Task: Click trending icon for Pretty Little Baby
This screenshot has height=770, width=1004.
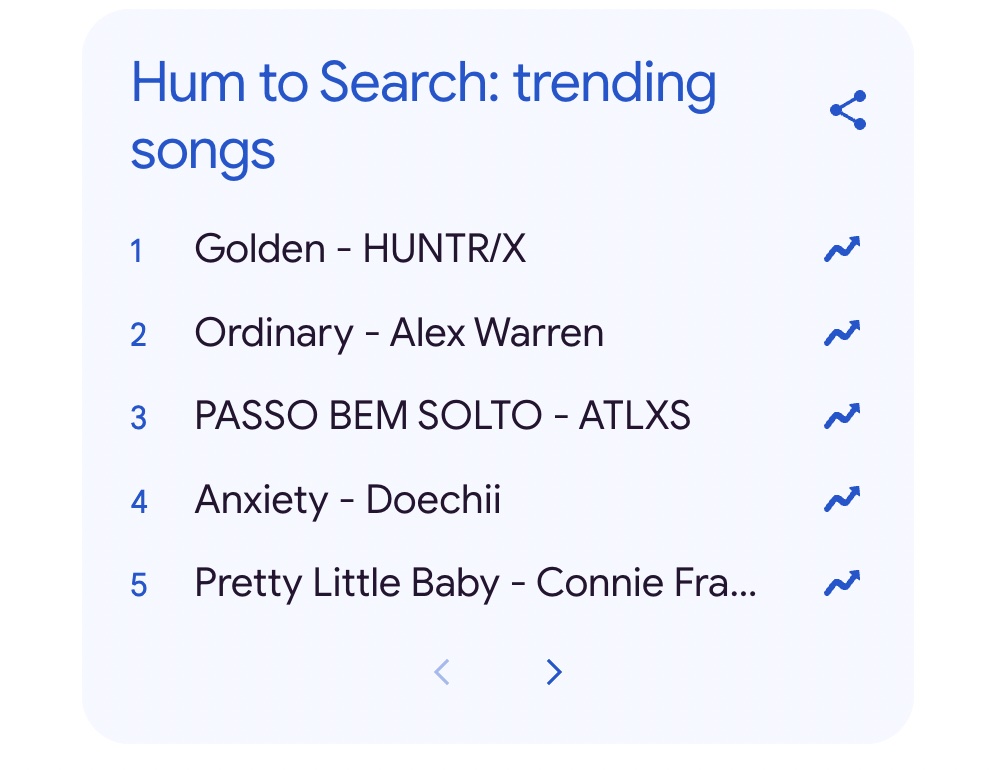Action: point(842,583)
